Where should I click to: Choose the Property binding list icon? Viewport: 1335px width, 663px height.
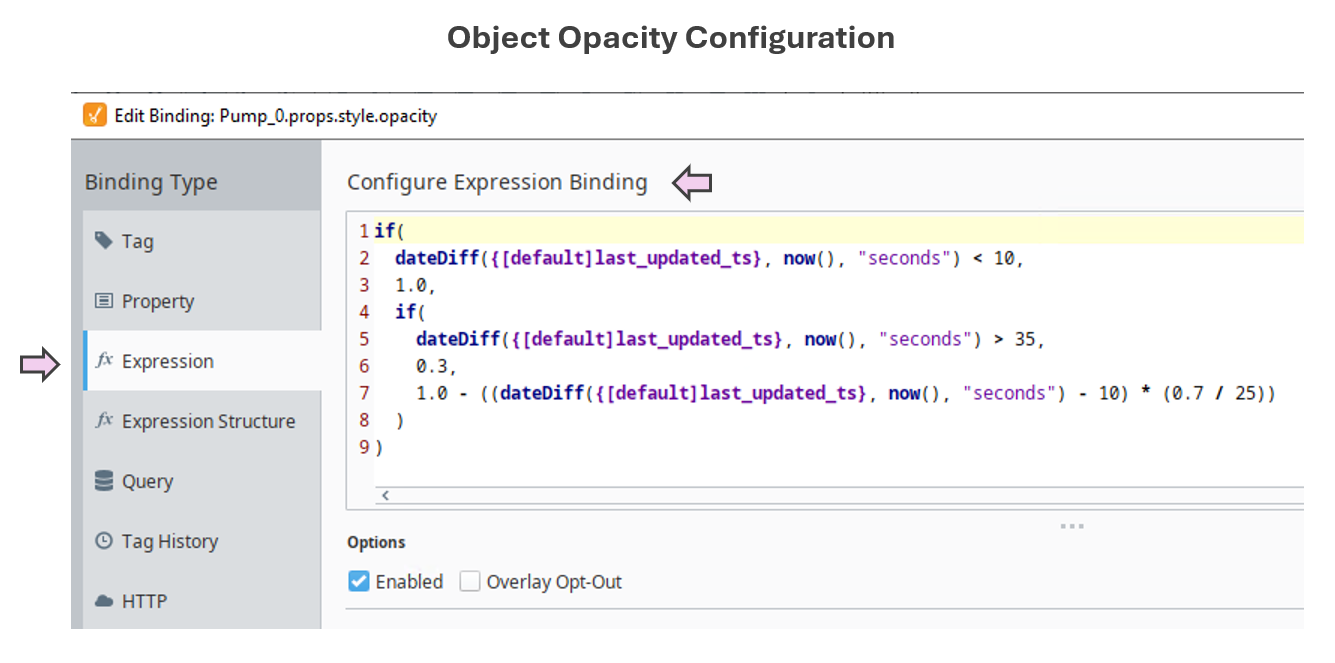pyautogui.click(x=103, y=301)
